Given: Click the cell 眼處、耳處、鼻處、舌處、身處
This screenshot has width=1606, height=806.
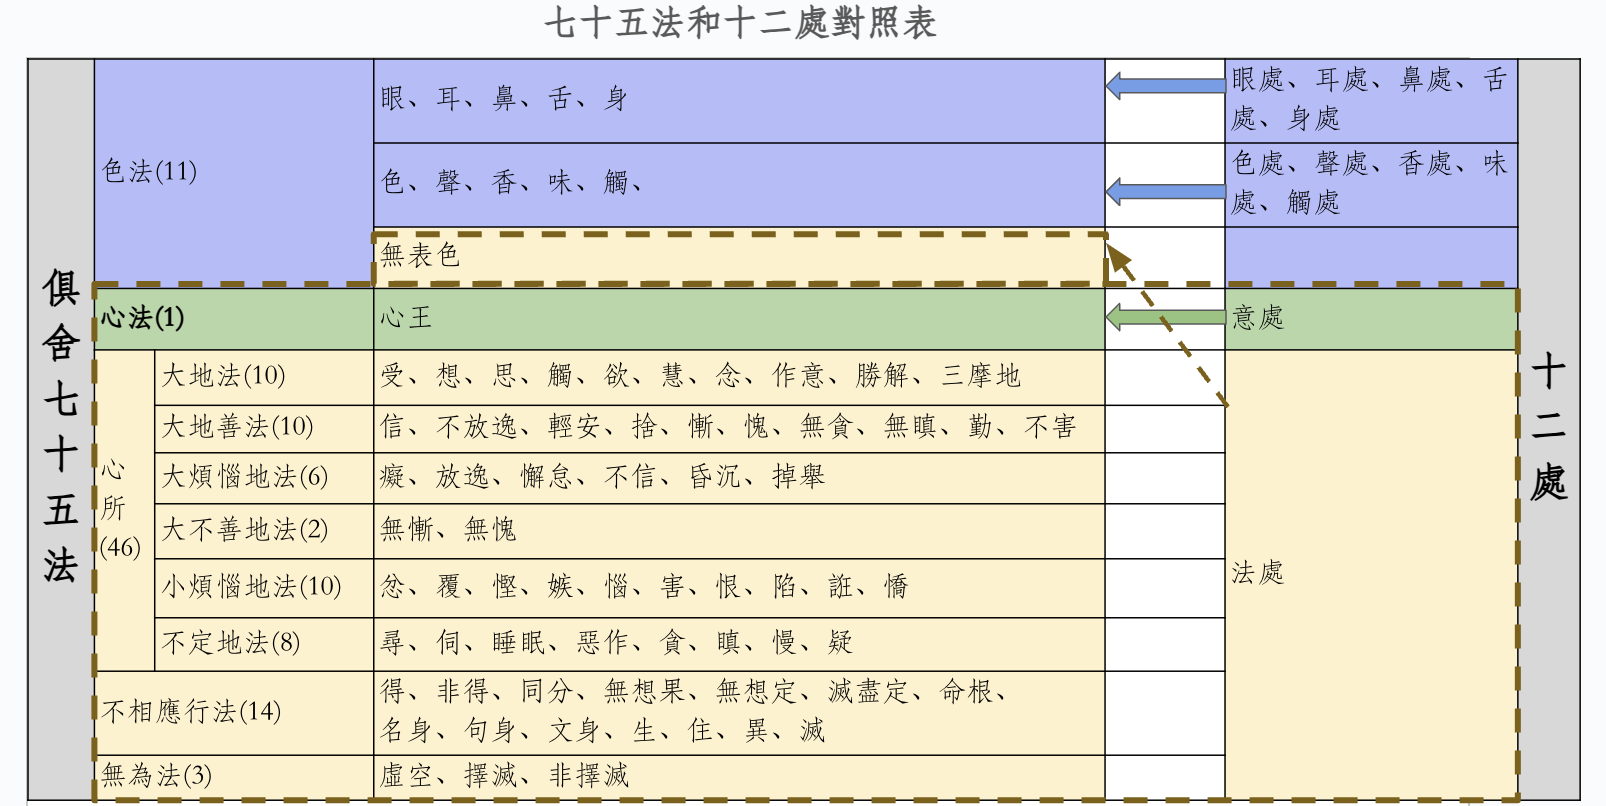Looking at the screenshot, I should click(1371, 101).
